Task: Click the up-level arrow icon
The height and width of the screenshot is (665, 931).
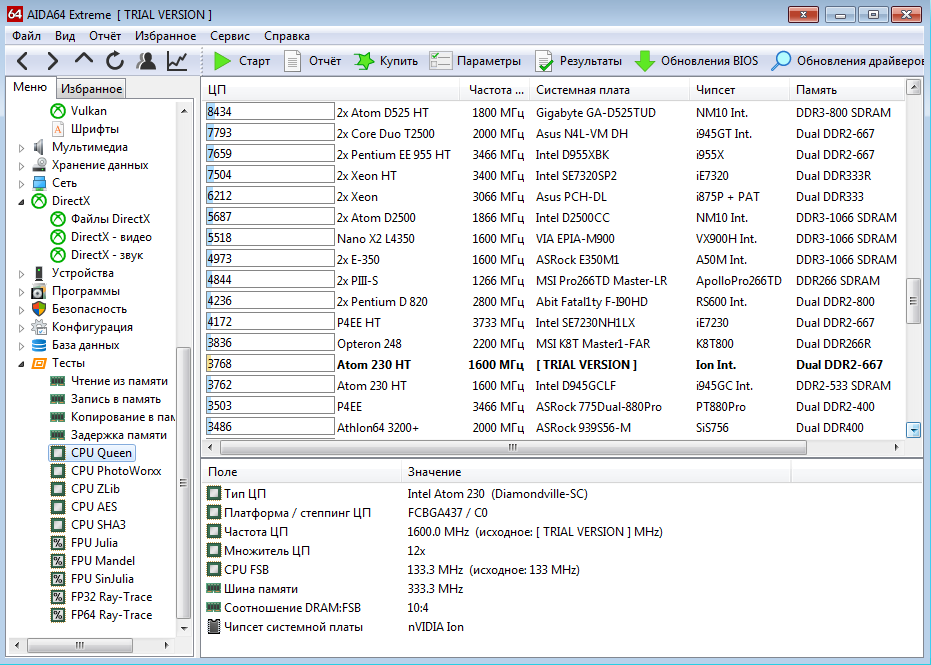Action: point(84,60)
